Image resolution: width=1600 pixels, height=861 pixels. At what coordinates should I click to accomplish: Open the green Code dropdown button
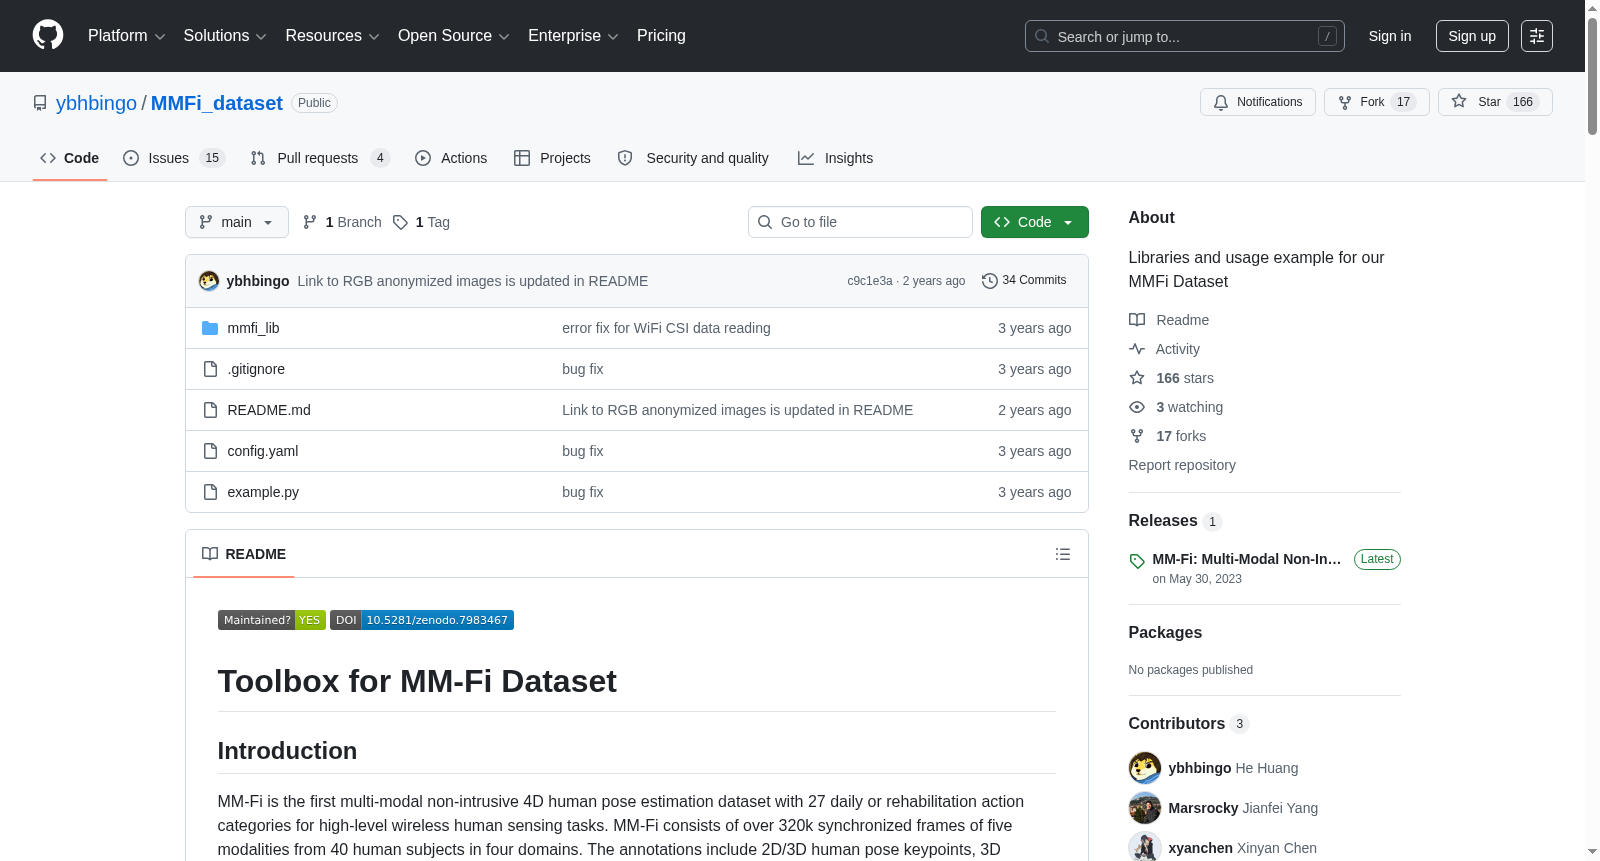1035,222
